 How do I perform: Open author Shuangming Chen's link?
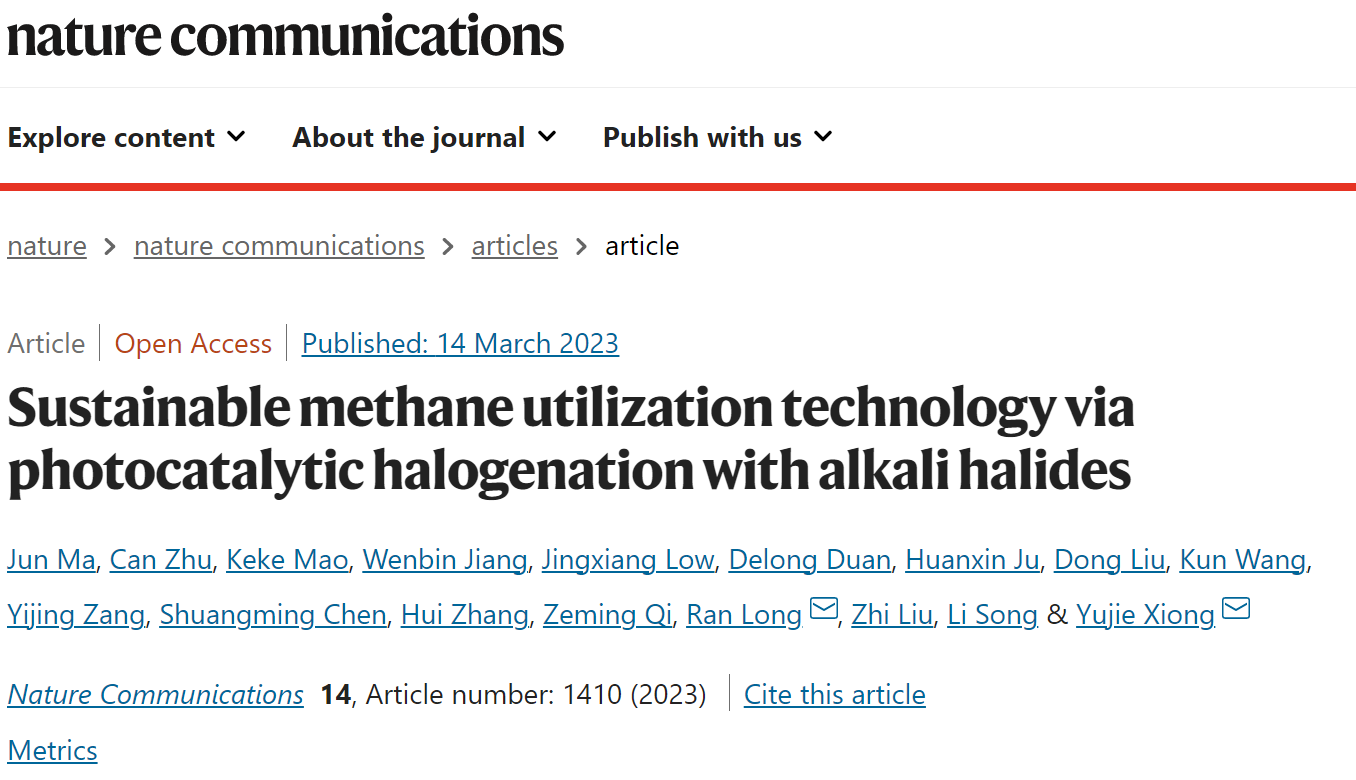pyautogui.click(x=273, y=614)
